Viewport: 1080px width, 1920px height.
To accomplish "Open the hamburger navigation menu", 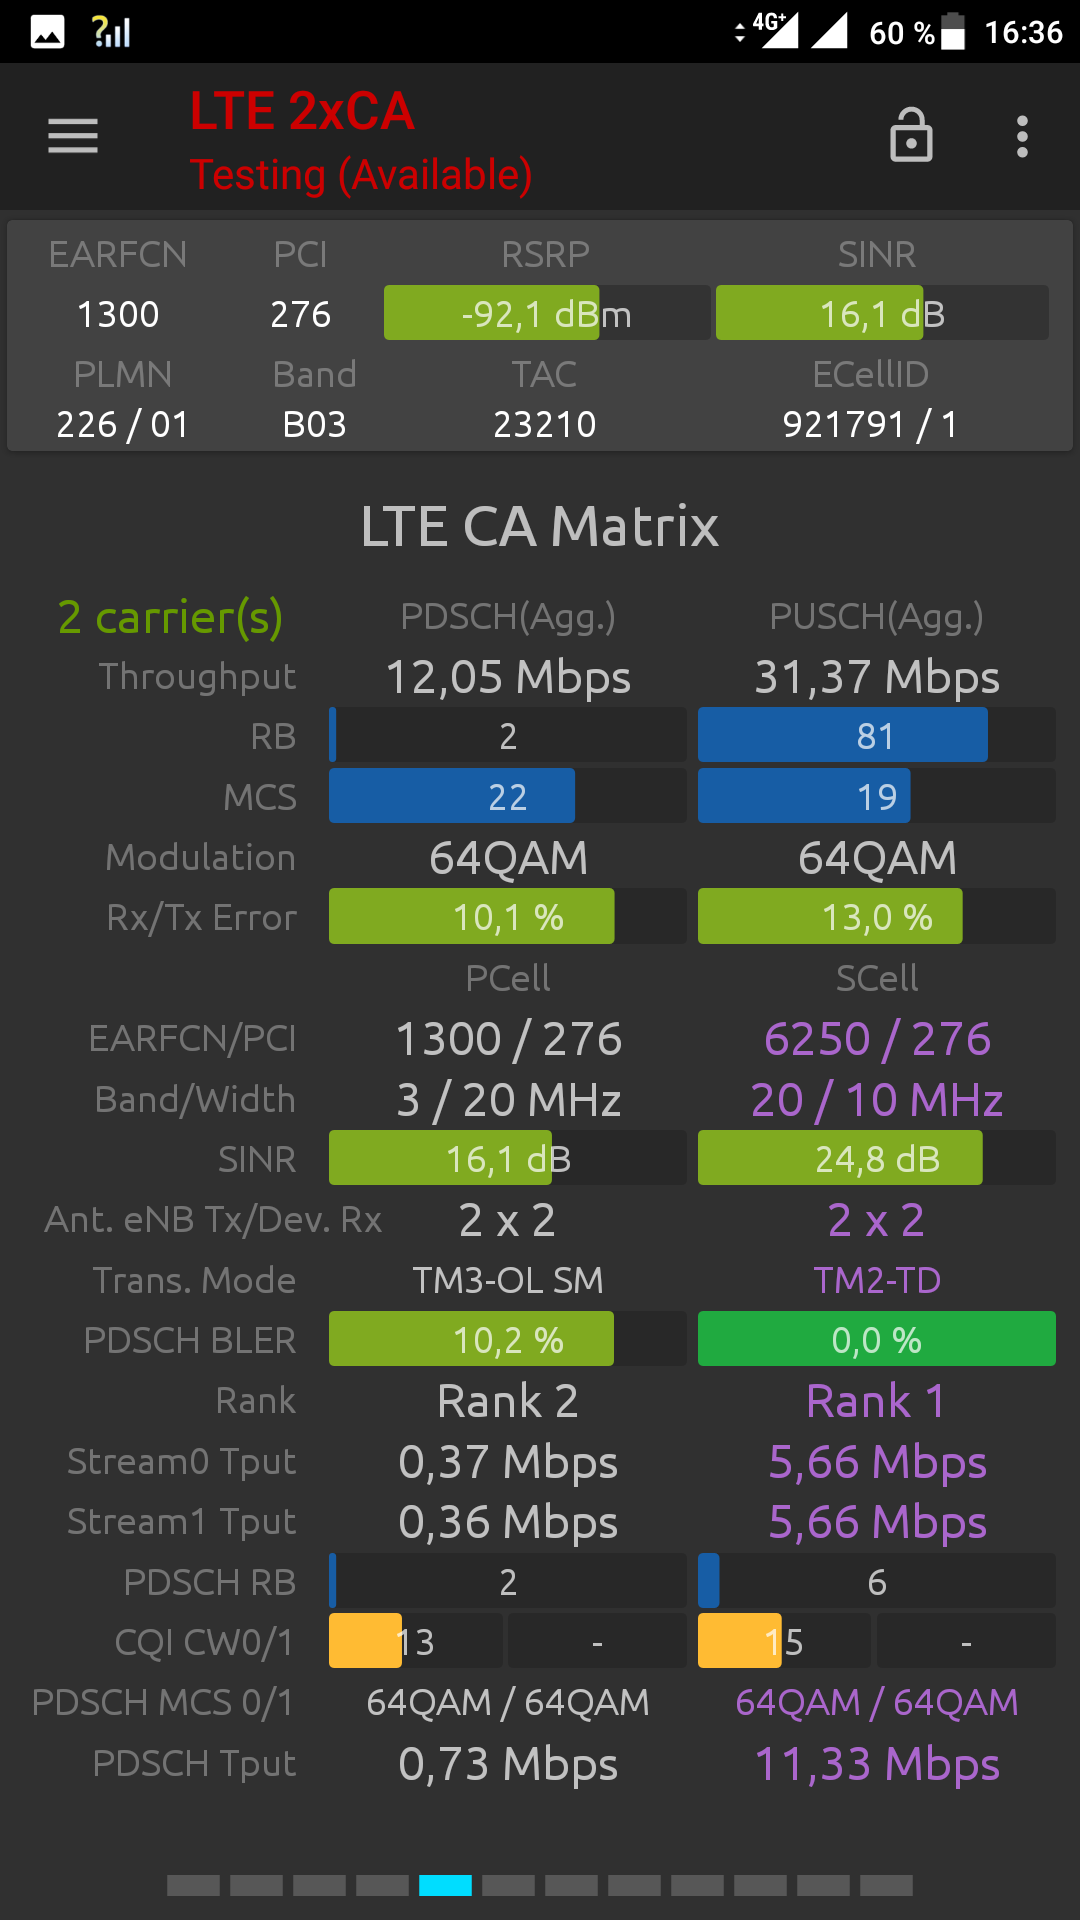I will (x=73, y=136).
